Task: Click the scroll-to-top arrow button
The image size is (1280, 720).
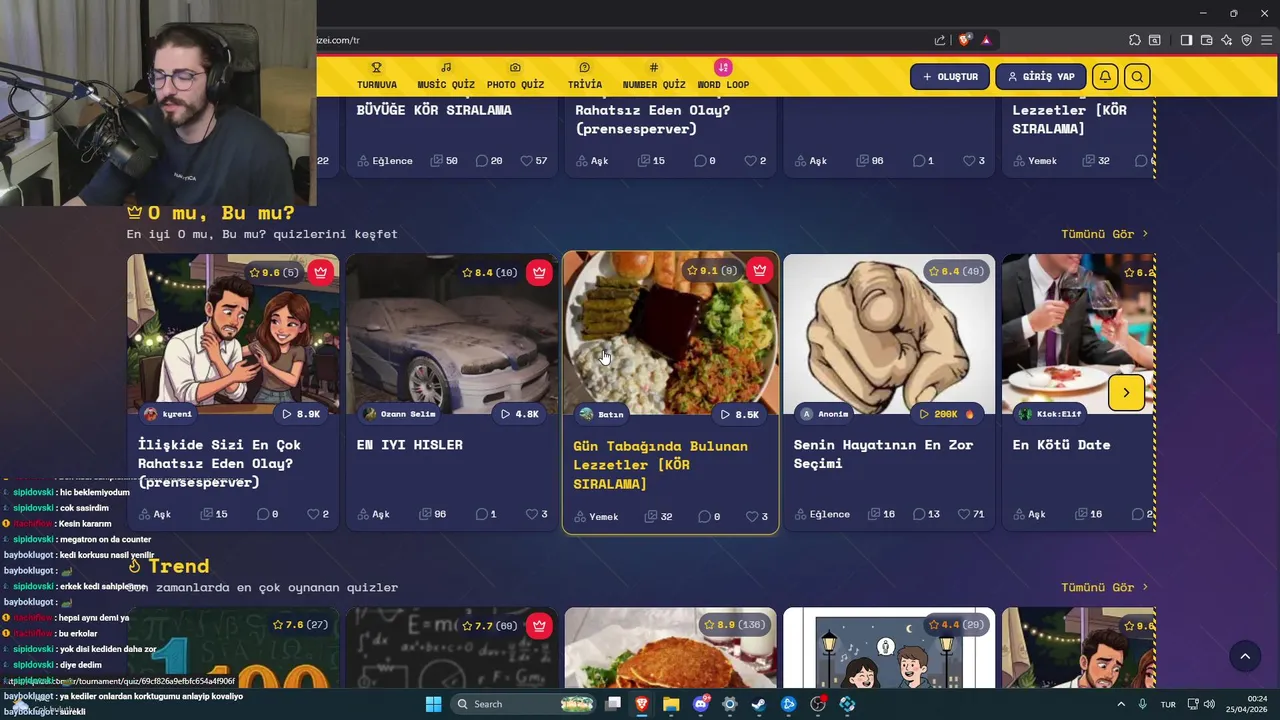Action: tap(1245, 656)
